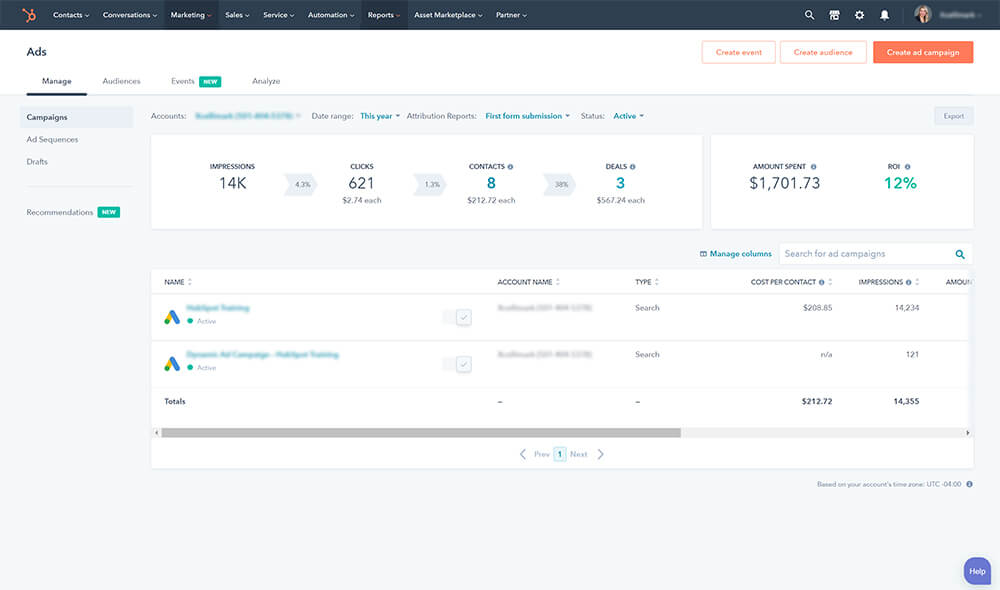
Task: Click the magnifier in the campaign search bar
Action: coord(959,254)
